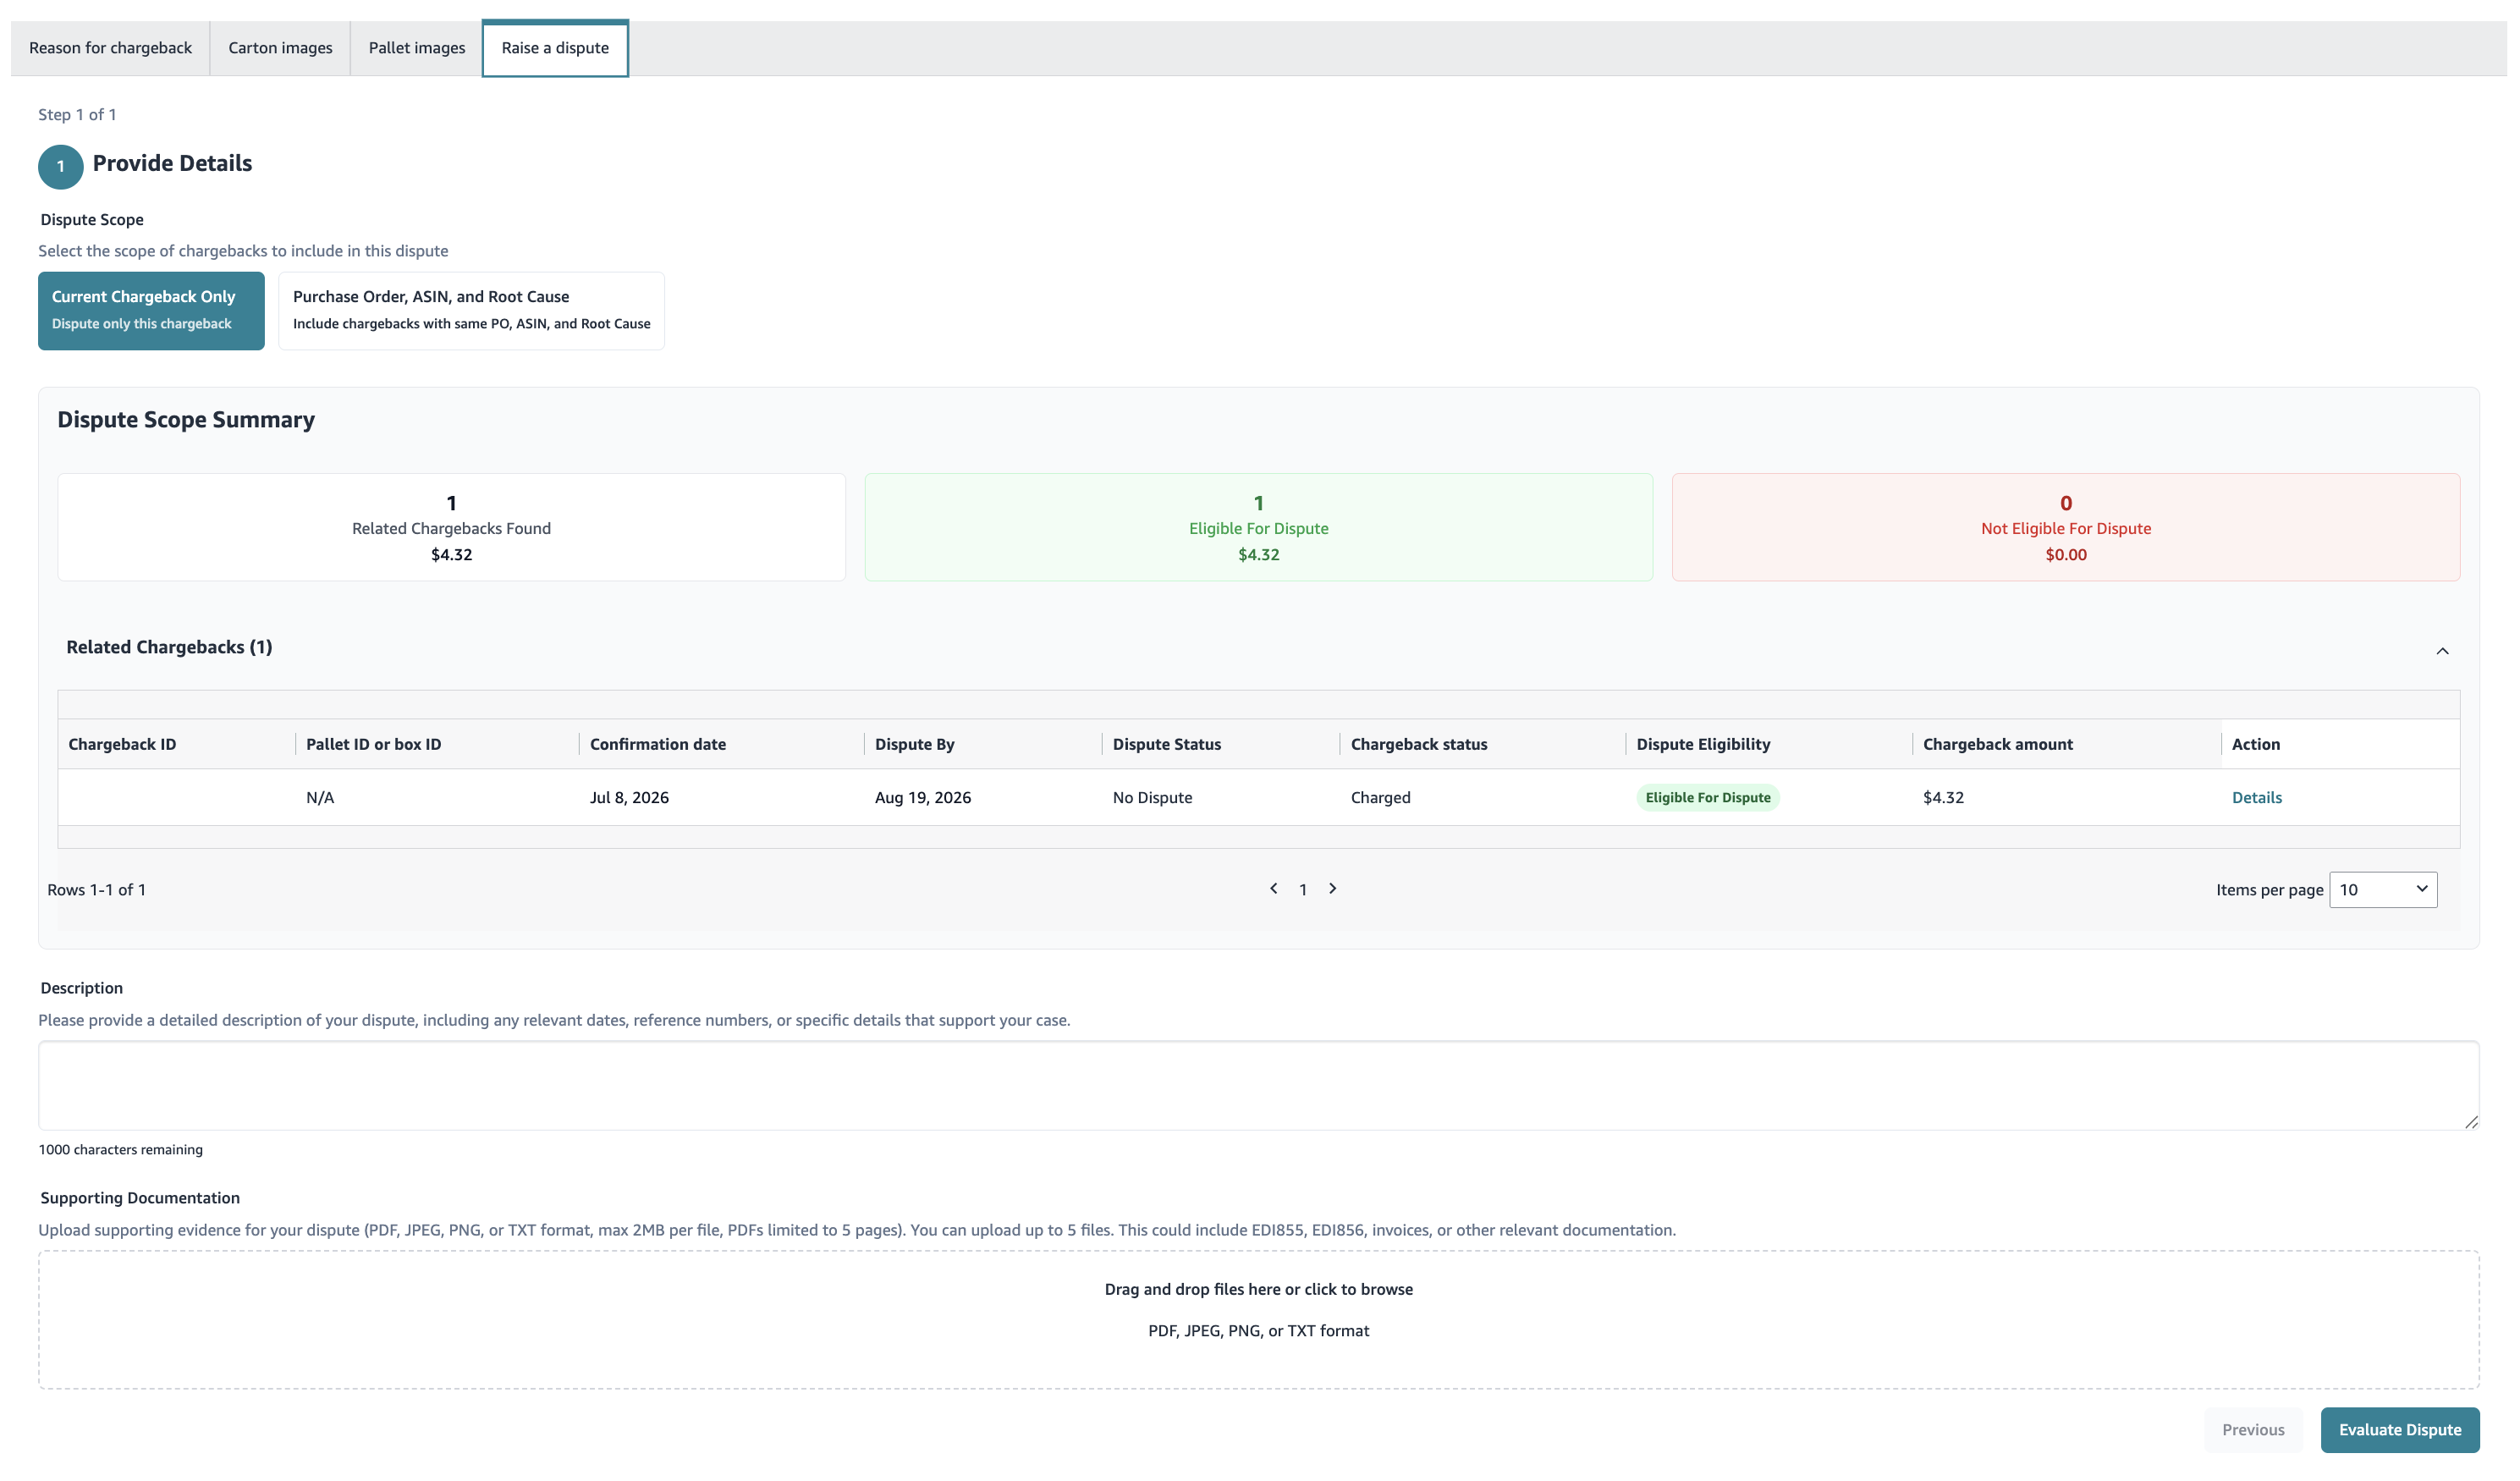
Task: Go to previous page of chargebacks
Action: click(x=1273, y=888)
